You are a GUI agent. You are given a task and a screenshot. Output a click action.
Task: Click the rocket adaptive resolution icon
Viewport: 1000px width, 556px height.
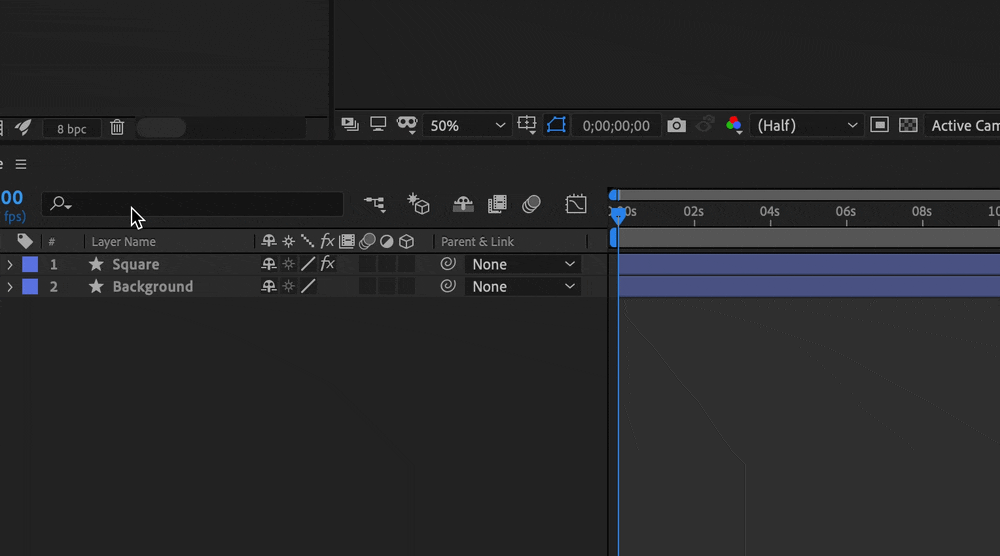pos(23,128)
